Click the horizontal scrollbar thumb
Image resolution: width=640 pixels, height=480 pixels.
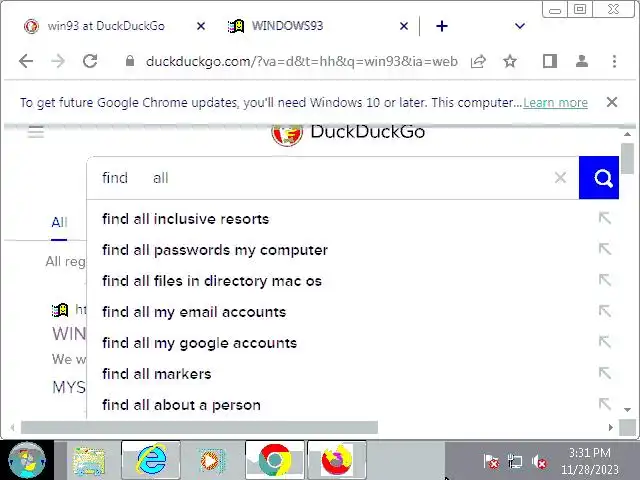click(x=199, y=427)
